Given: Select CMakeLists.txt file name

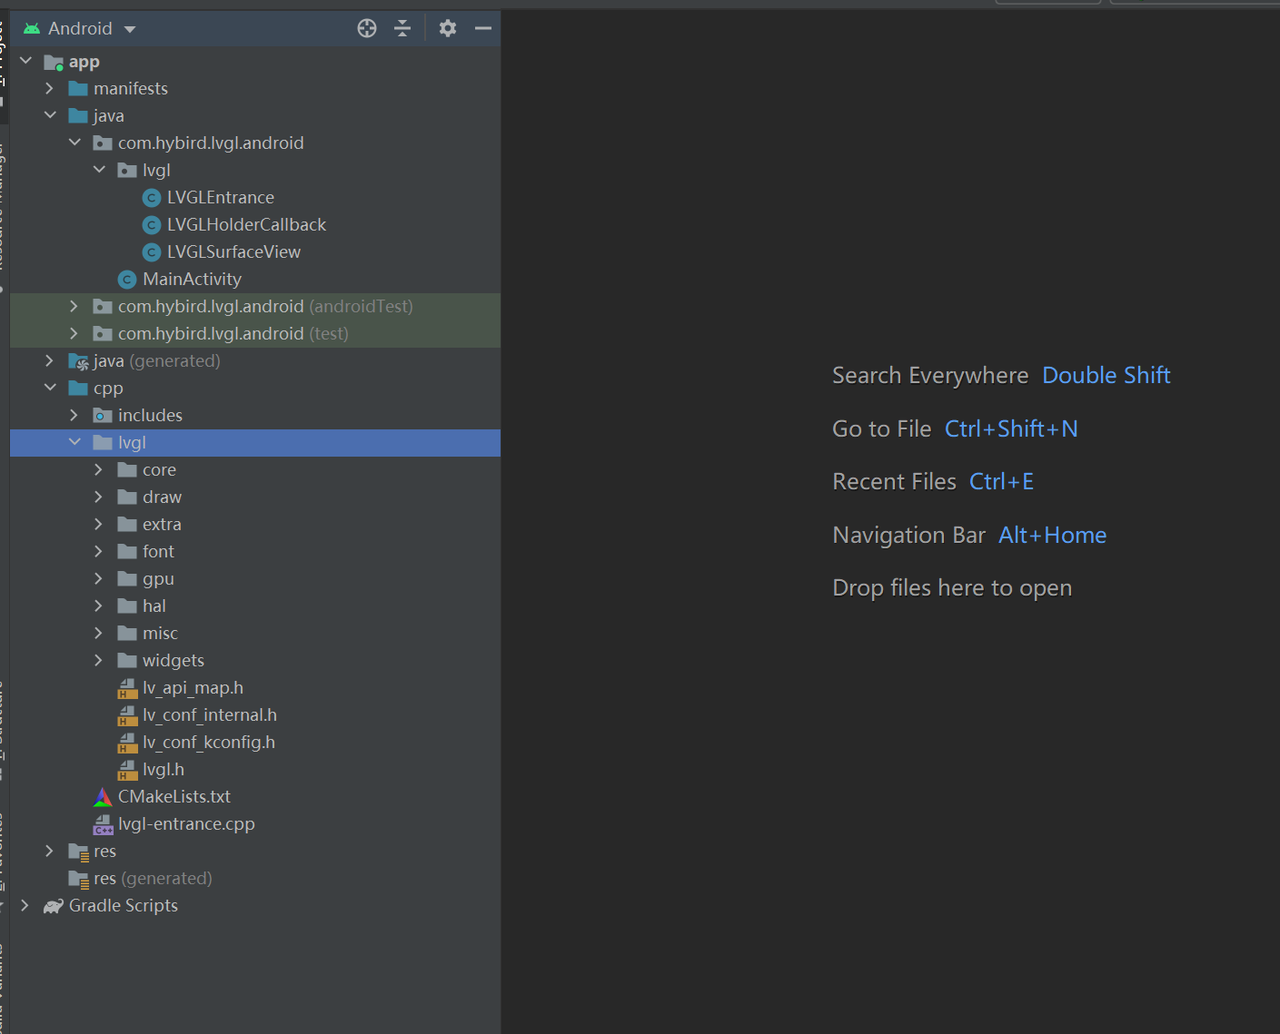Looking at the screenshot, I should (174, 797).
